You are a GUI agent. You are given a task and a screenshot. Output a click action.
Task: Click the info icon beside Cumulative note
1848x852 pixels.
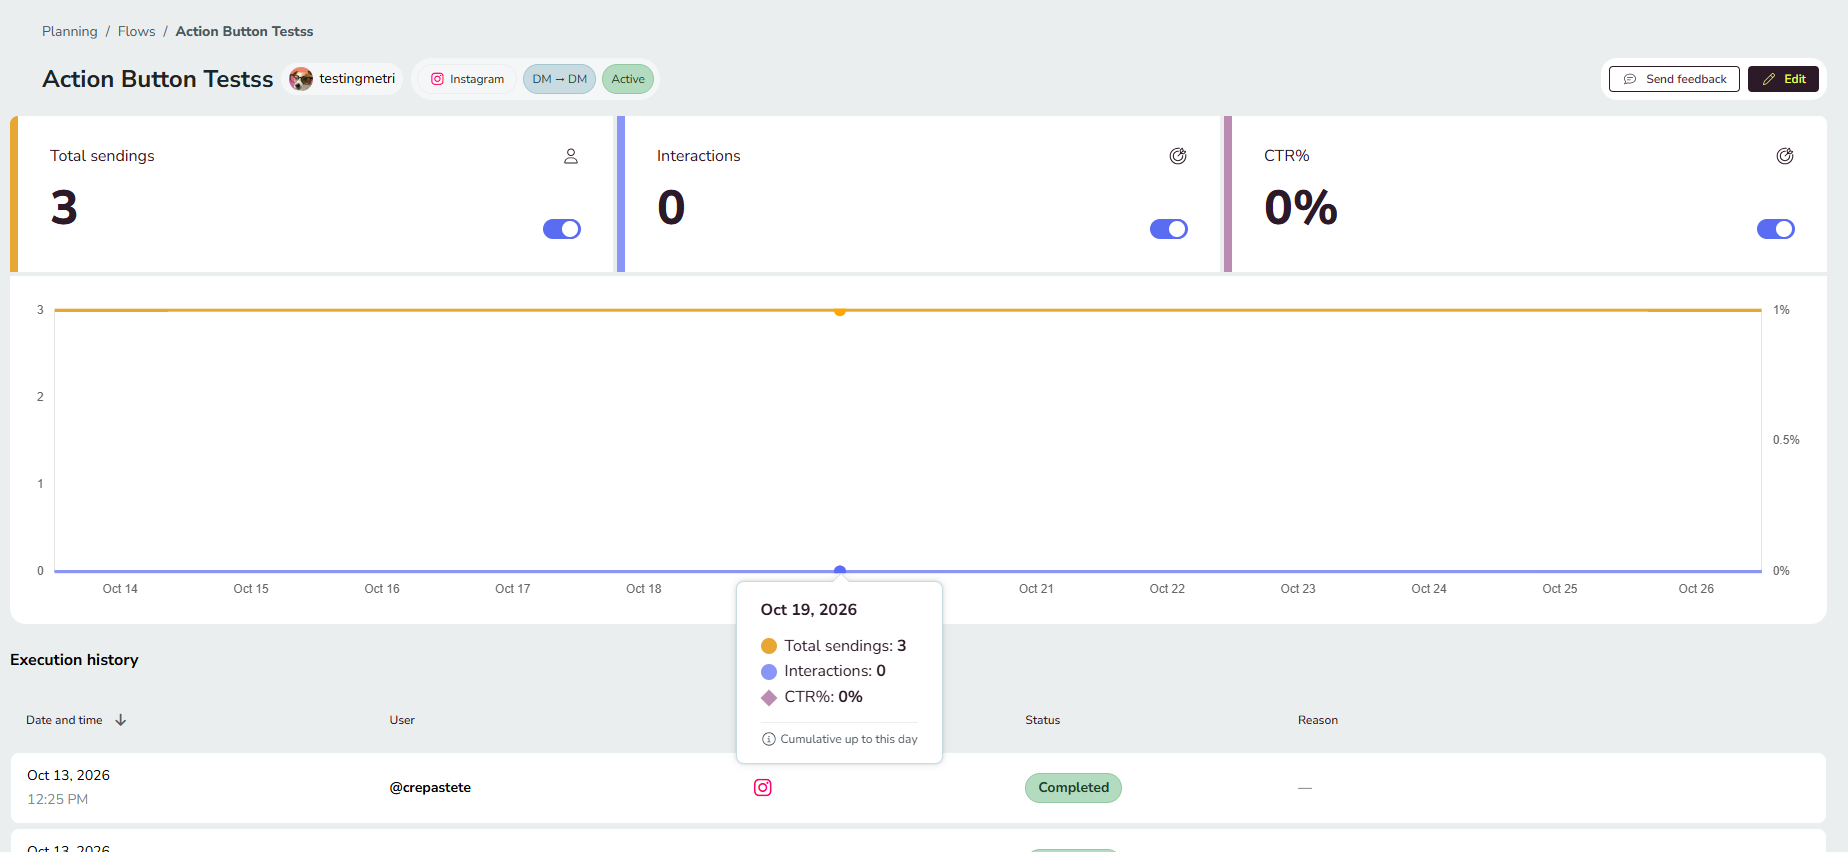click(x=769, y=739)
